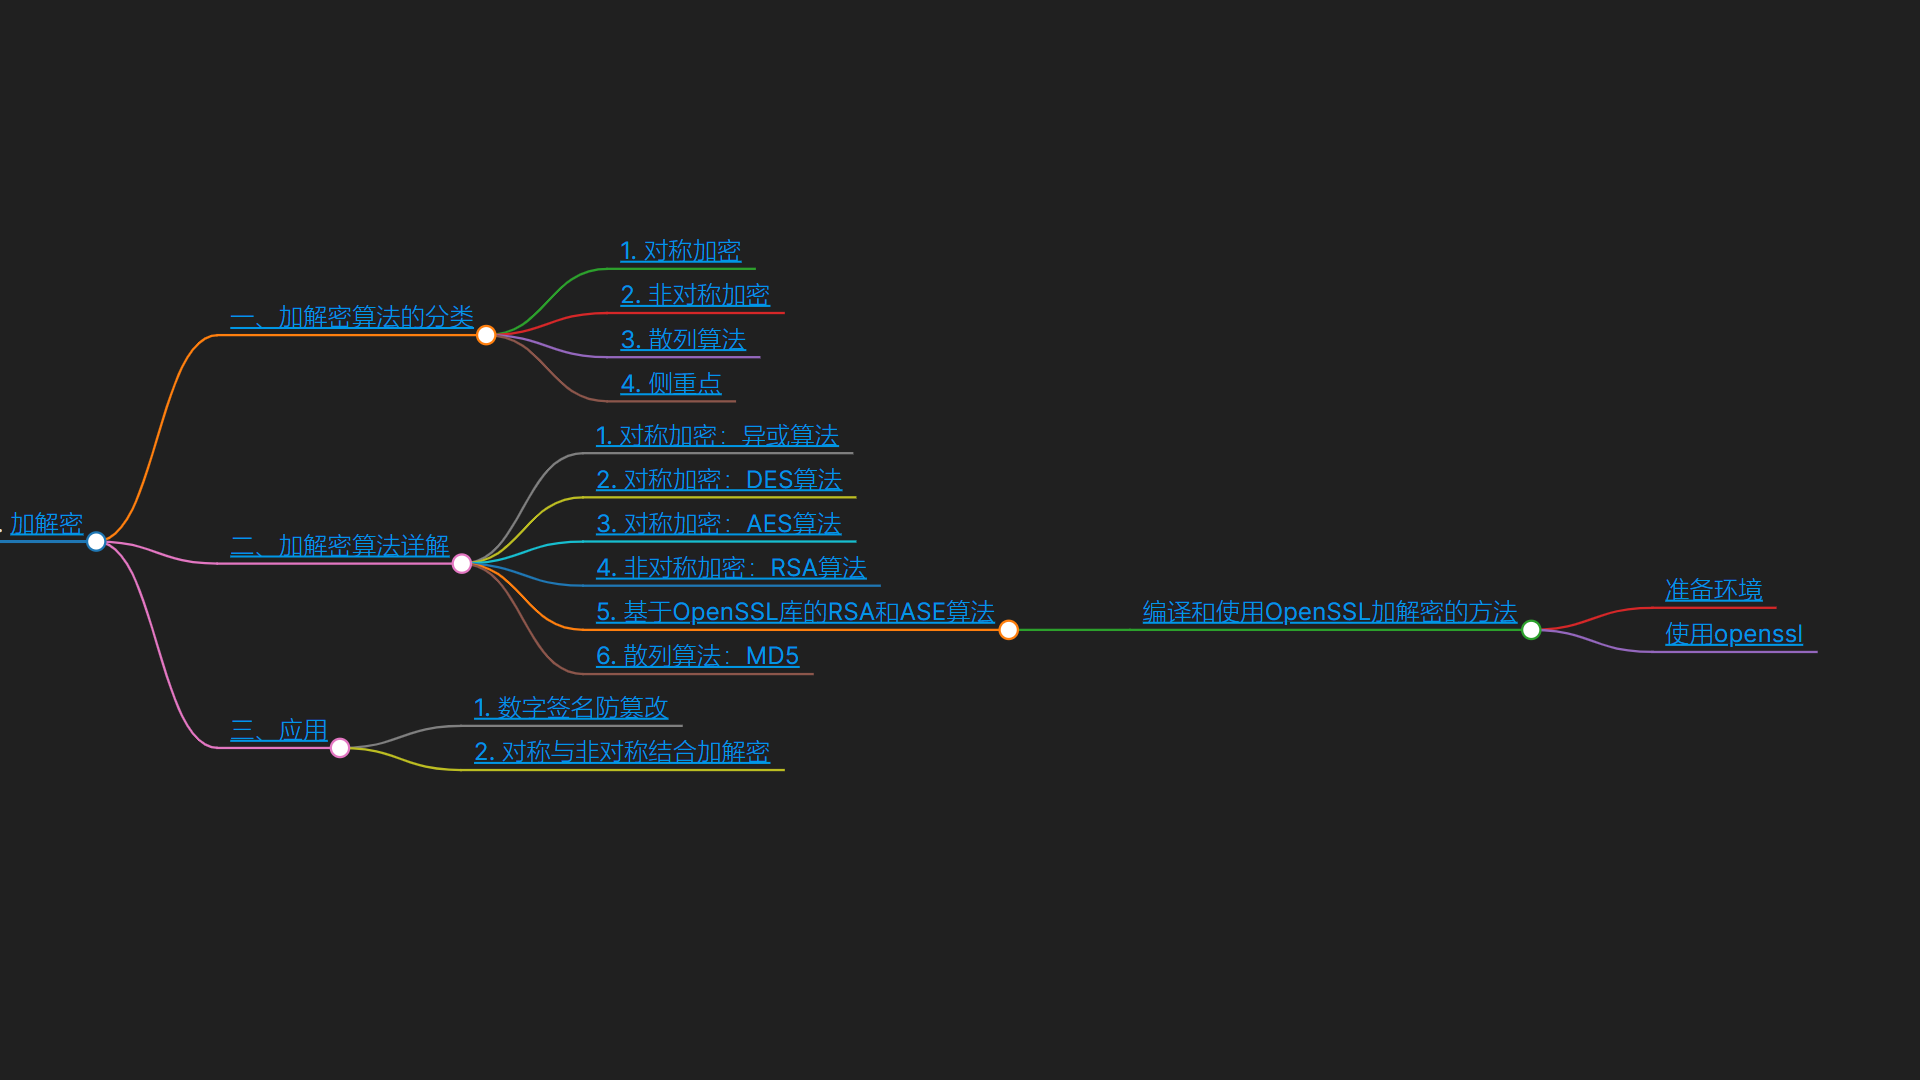1920x1080 pixels.
Task: Click 对称加密 branch node
Action: (x=679, y=249)
